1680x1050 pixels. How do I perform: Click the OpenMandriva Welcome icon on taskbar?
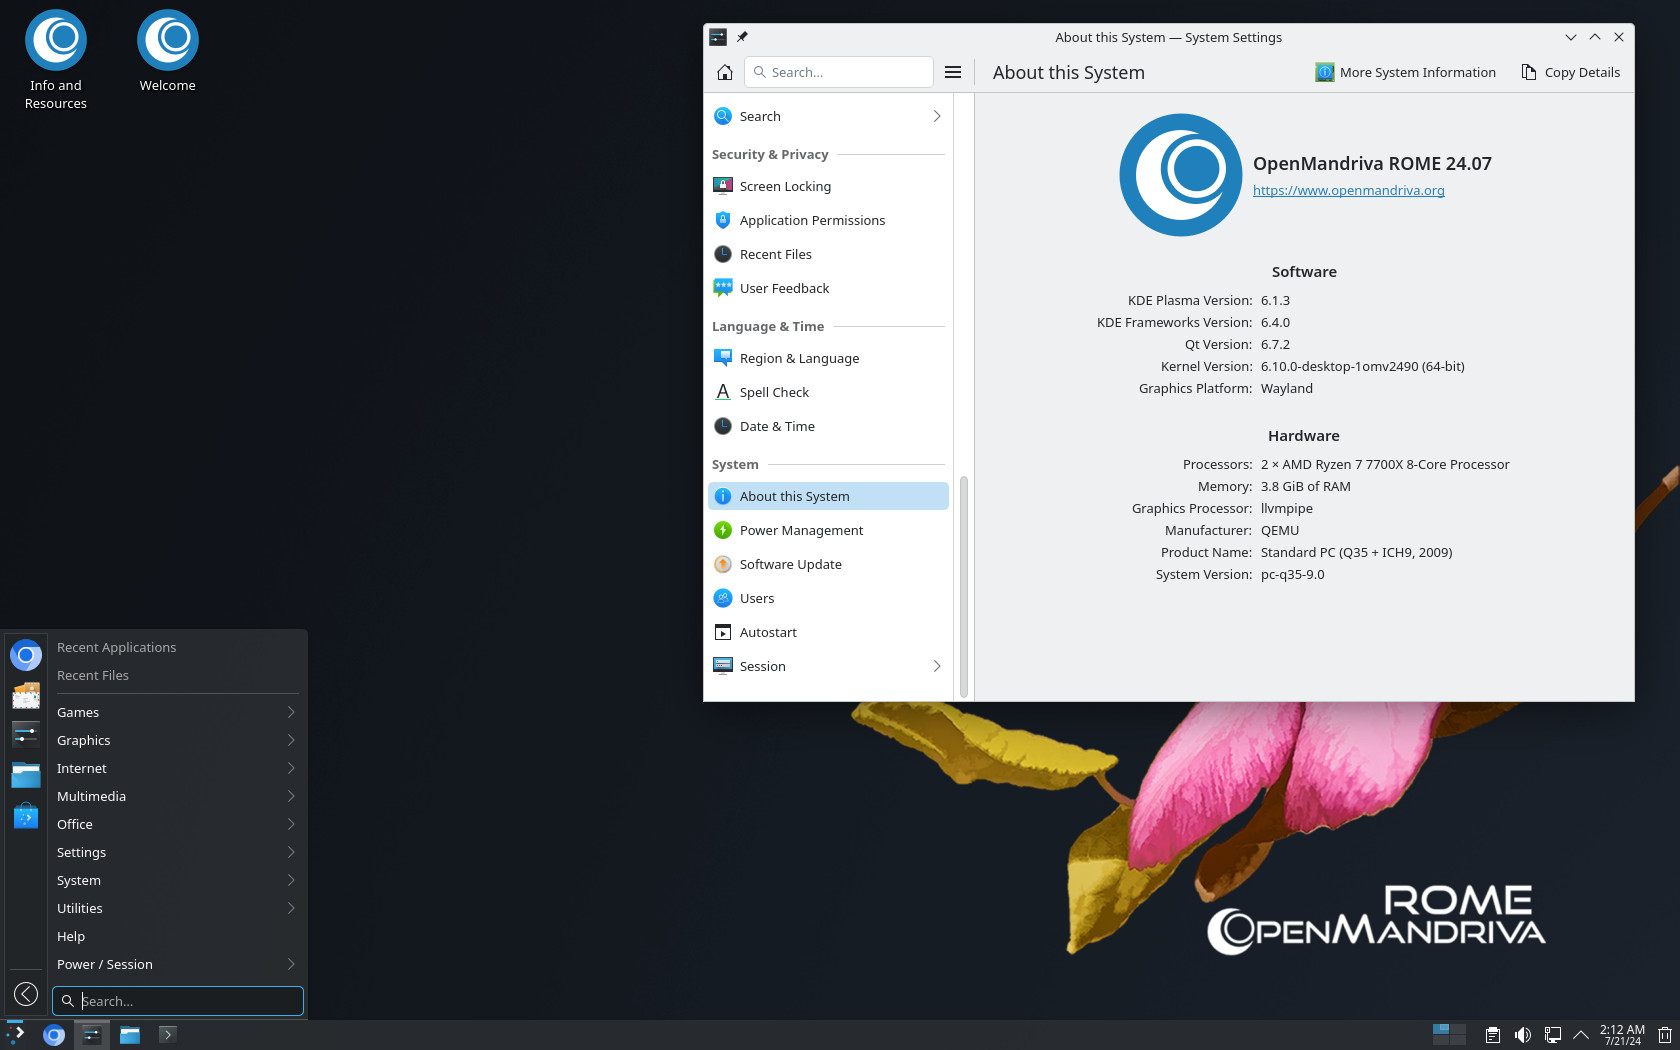point(54,1034)
